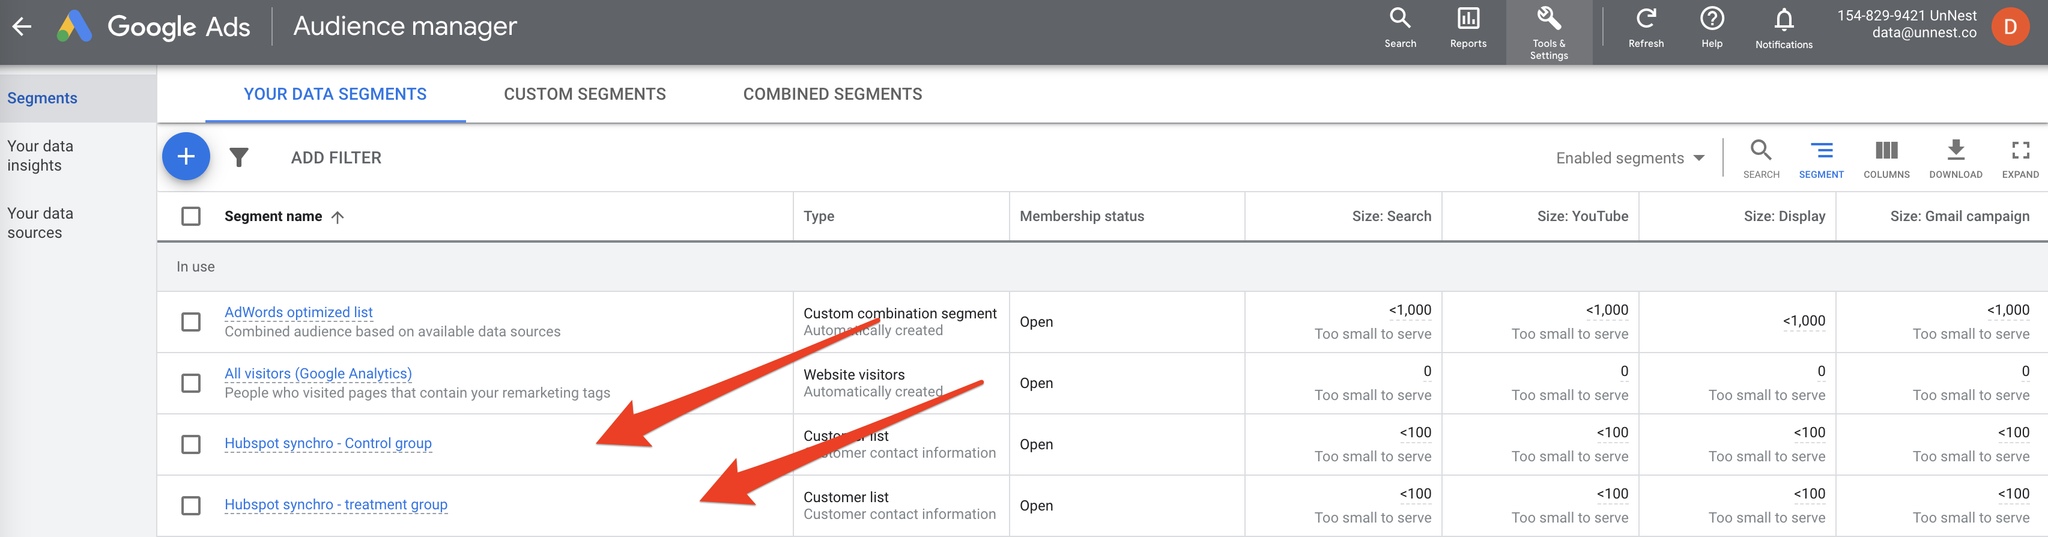This screenshot has height=537, width=2048.
Task: Open Tools & Settings wrench icon
Action: click(x=1548, y=32)
